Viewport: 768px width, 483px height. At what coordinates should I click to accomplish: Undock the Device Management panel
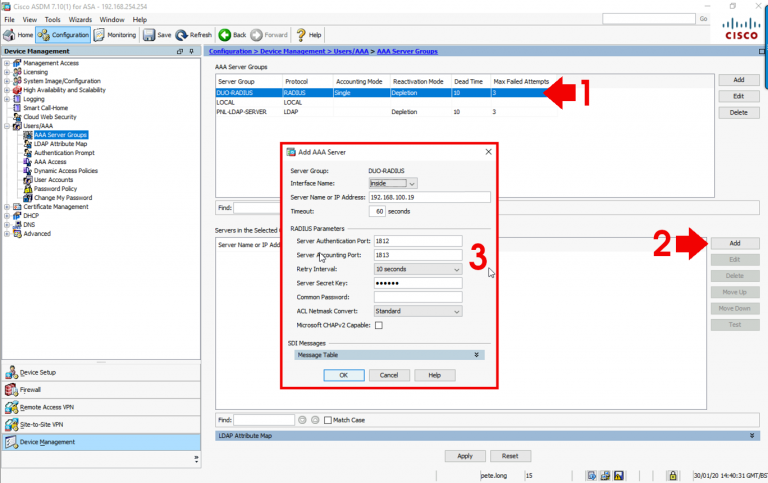(x=180, y=51)
